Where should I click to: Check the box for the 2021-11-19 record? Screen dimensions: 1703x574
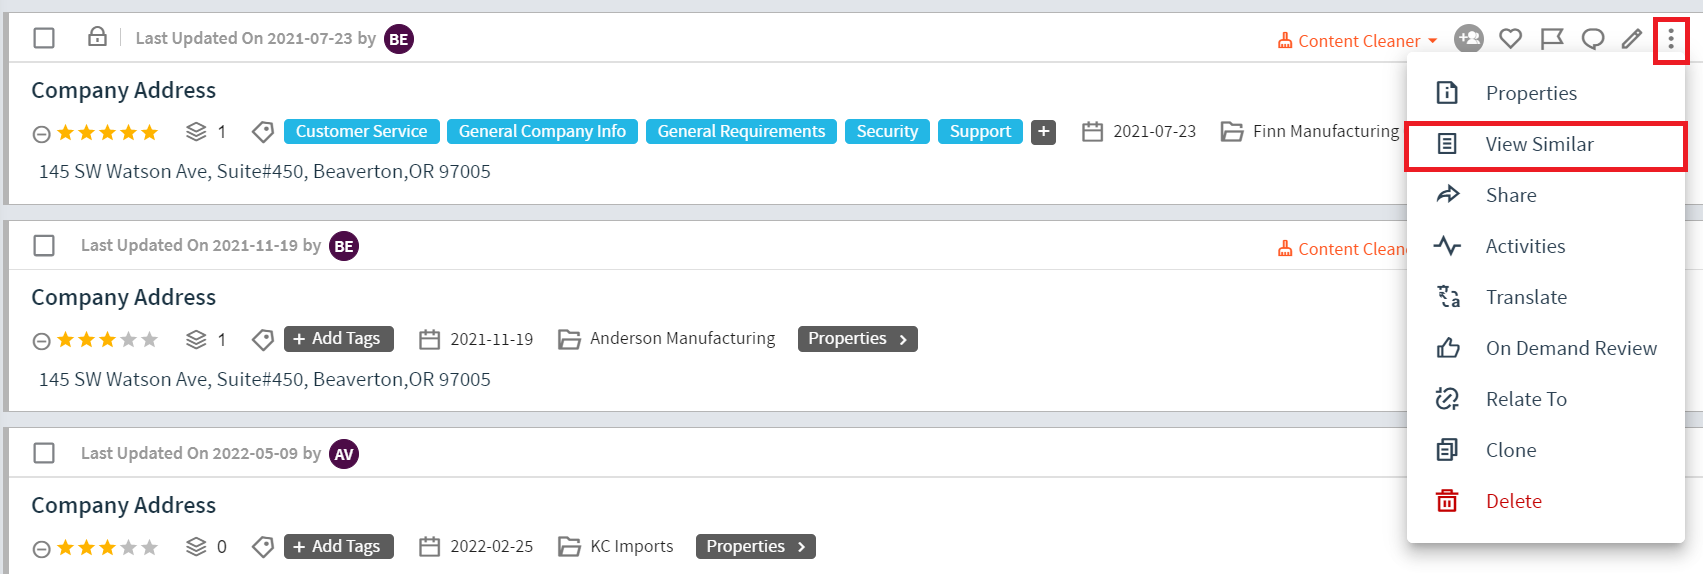tap(44, 245)
